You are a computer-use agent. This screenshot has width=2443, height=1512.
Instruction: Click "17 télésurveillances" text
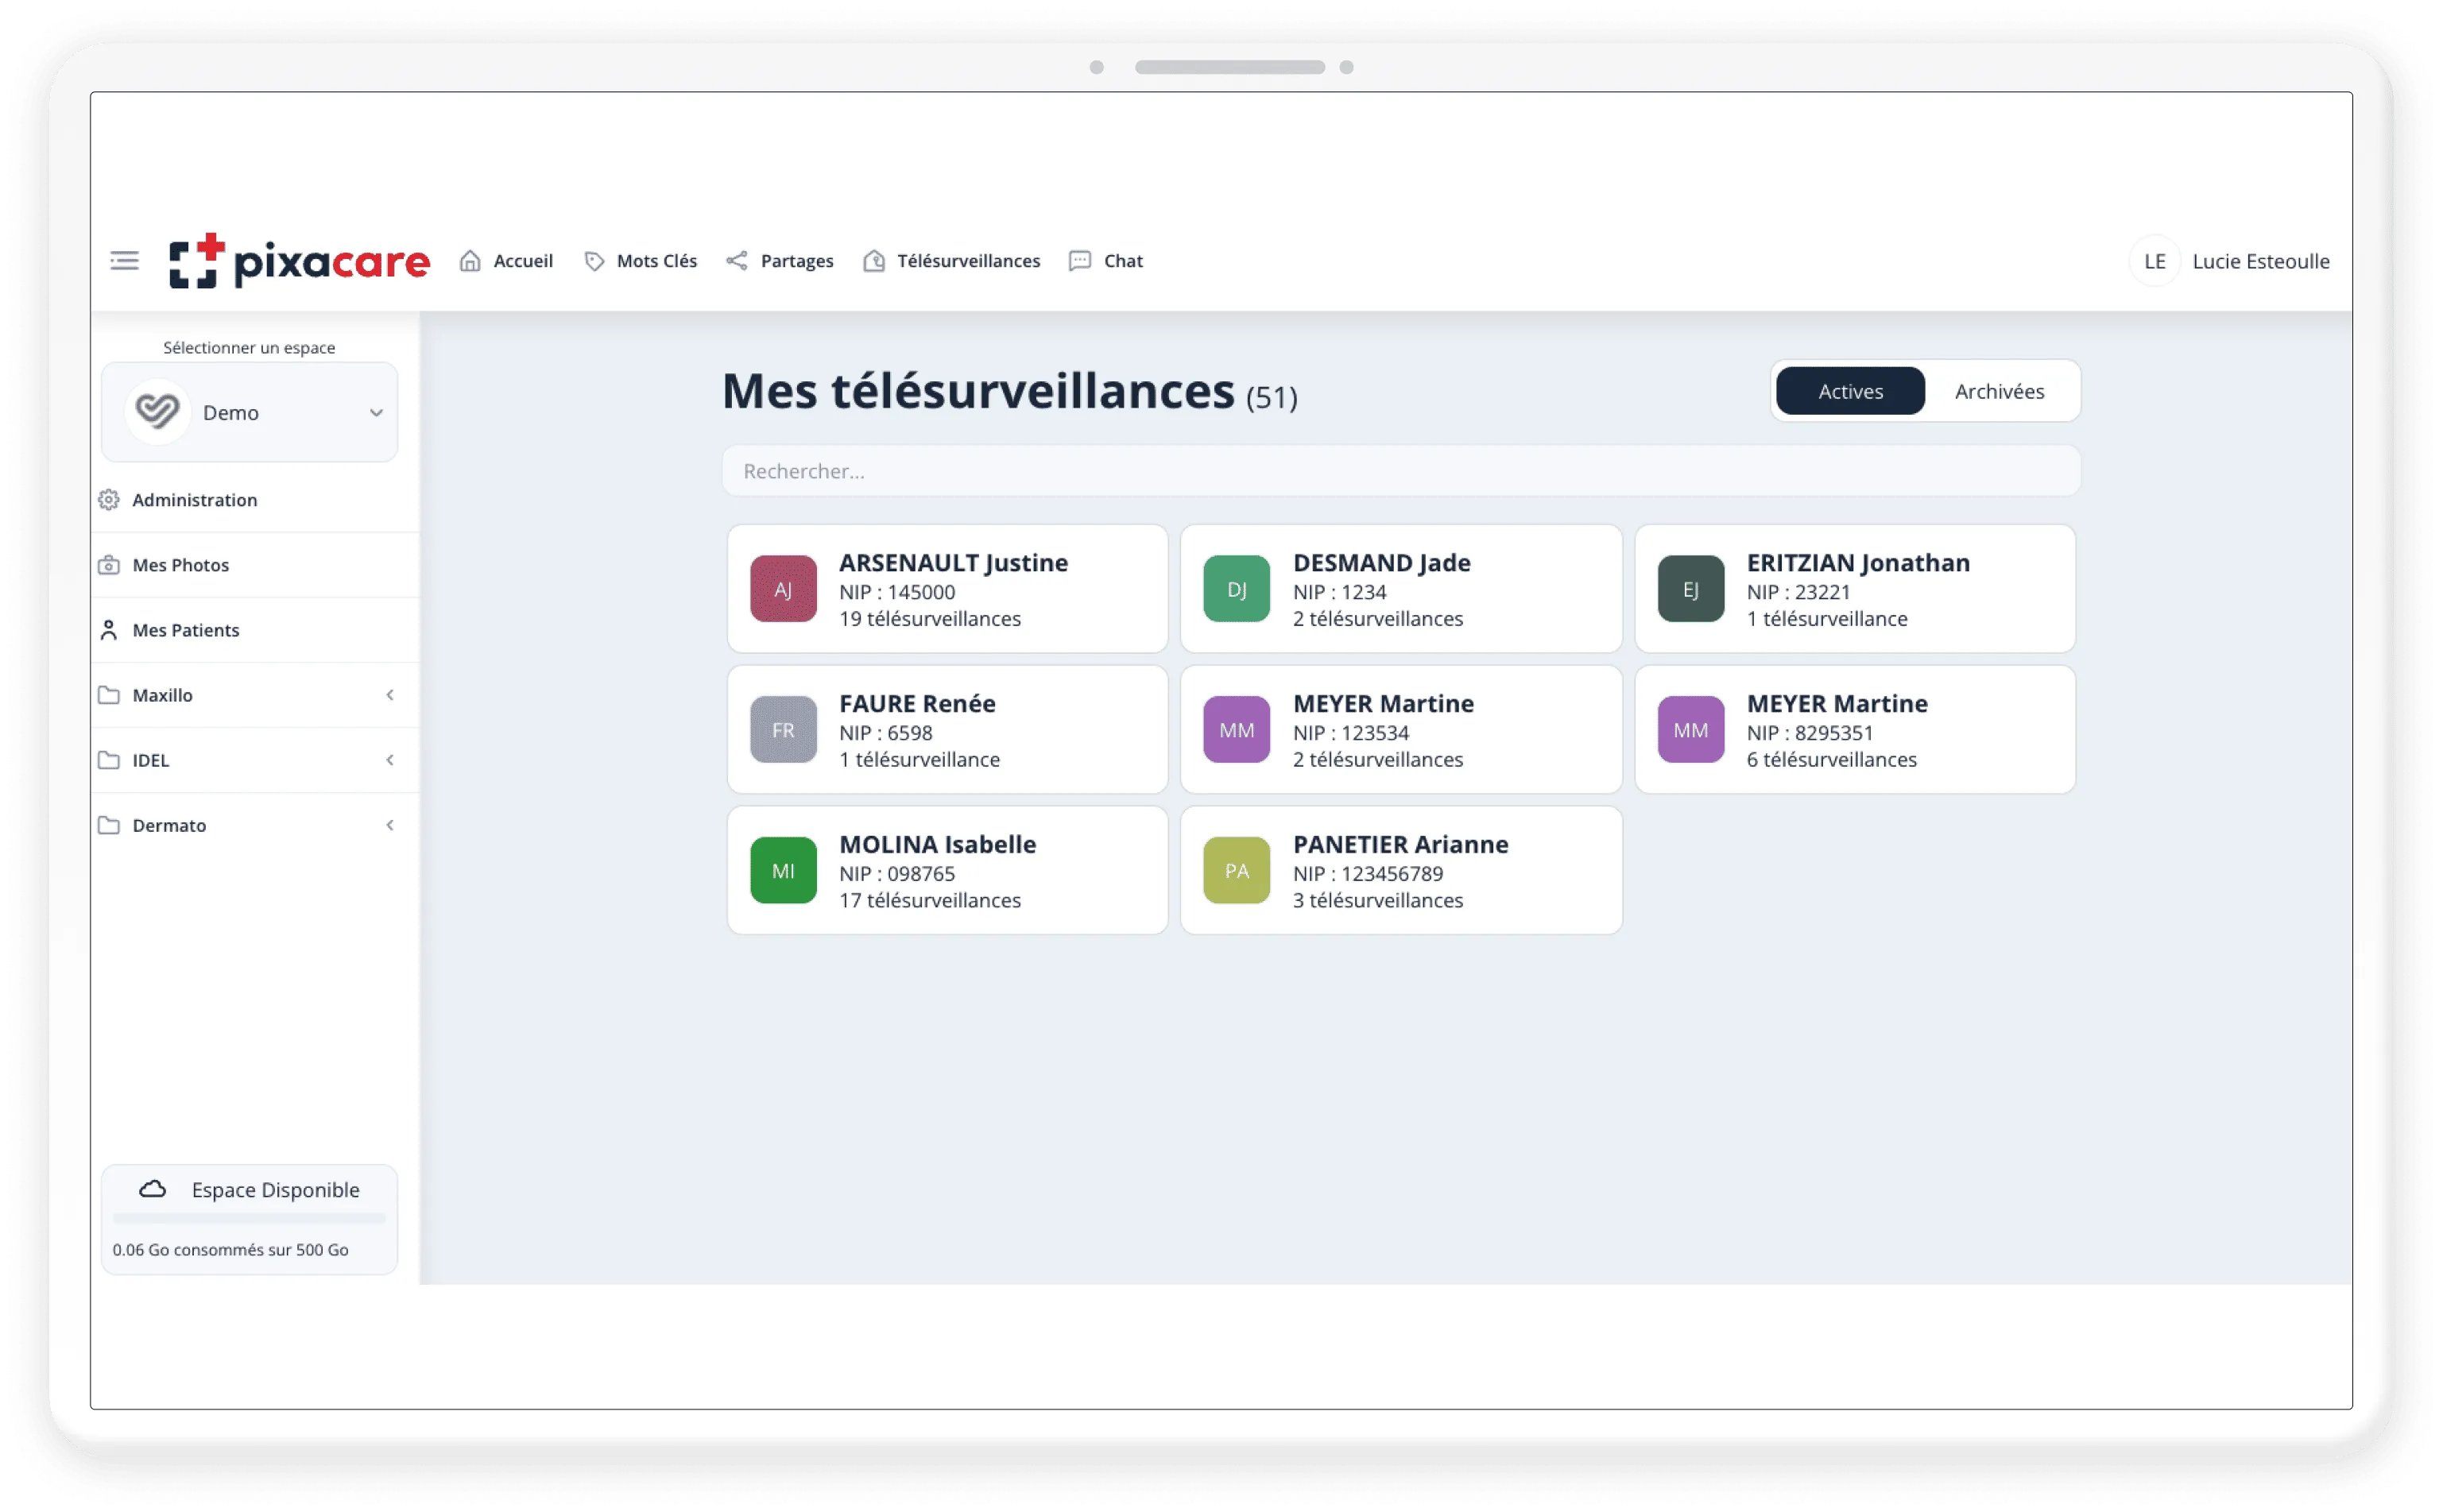click(x=930, y=900)
